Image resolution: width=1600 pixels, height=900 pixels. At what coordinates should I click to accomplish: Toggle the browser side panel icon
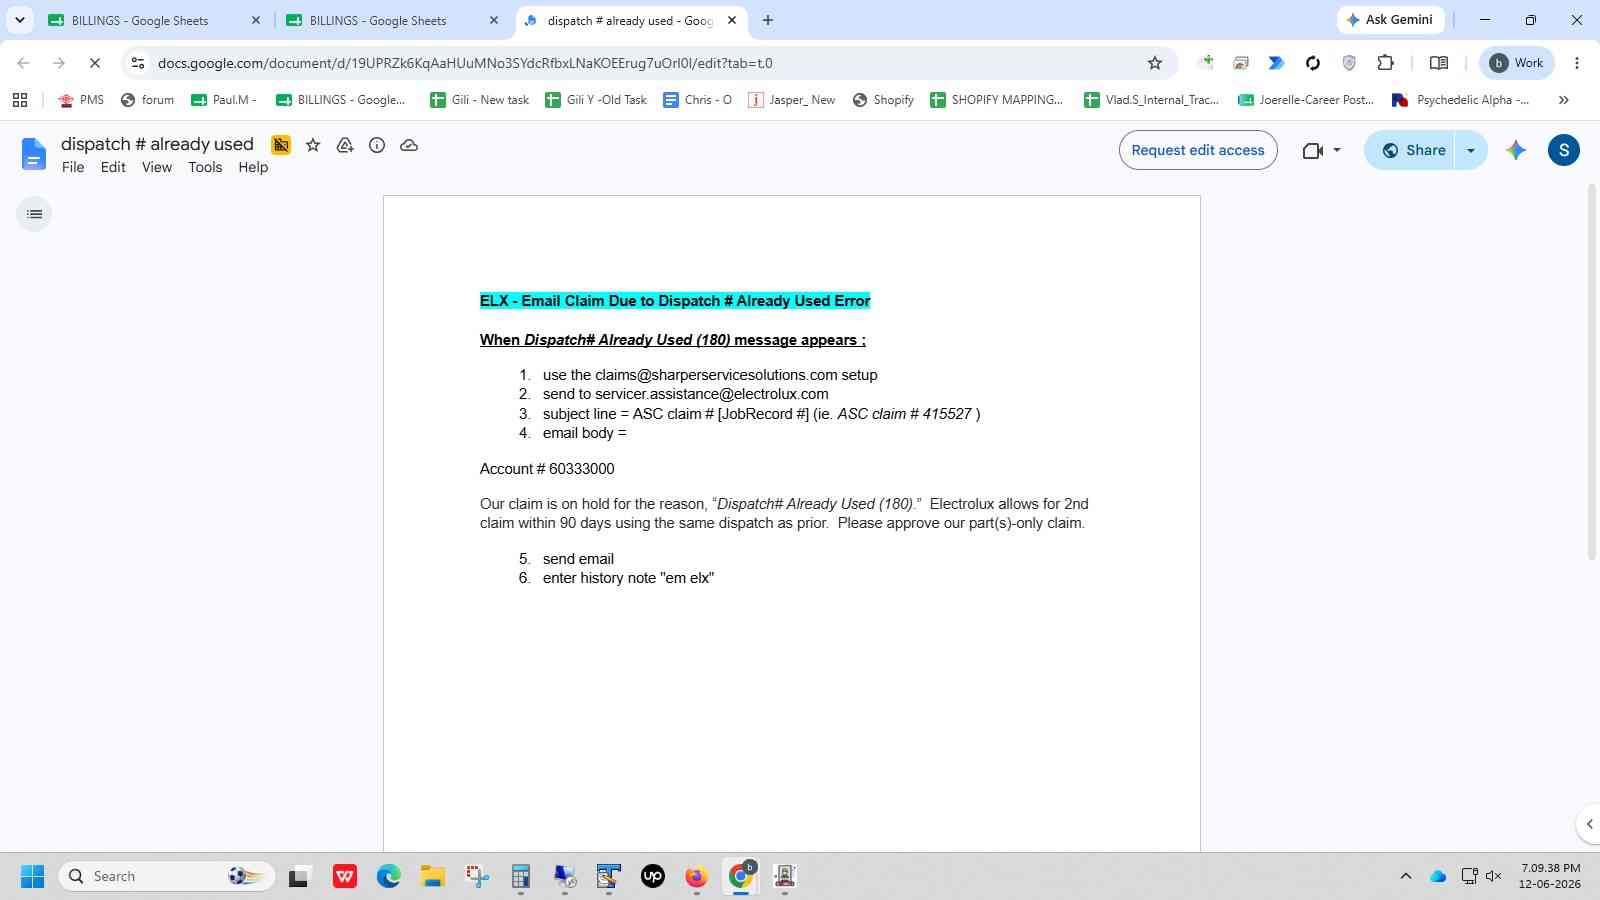click(1439, 63)
